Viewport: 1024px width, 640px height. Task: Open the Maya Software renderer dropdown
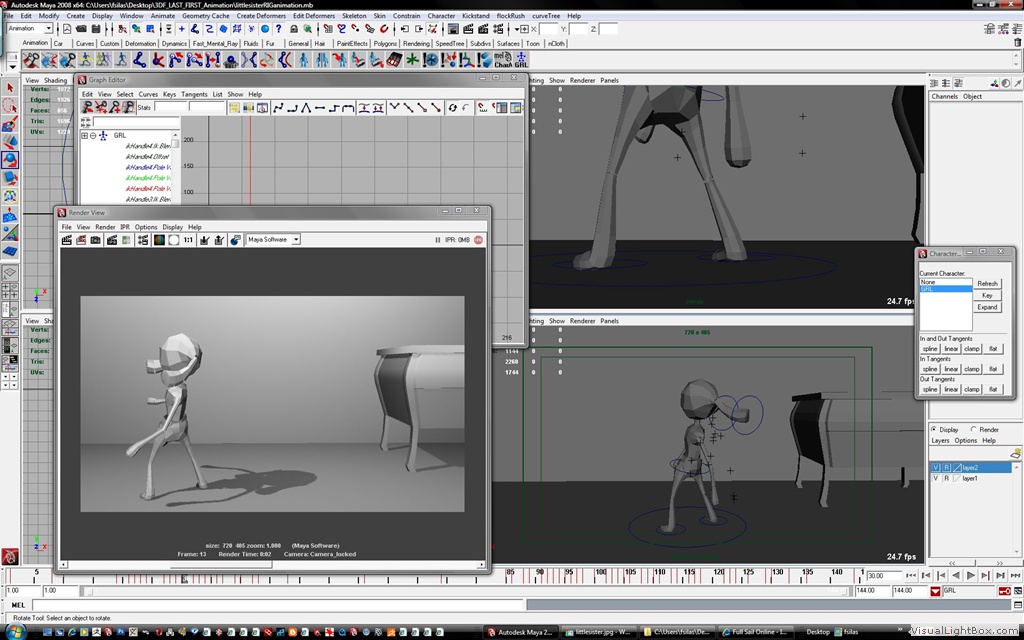pos(295,240)
